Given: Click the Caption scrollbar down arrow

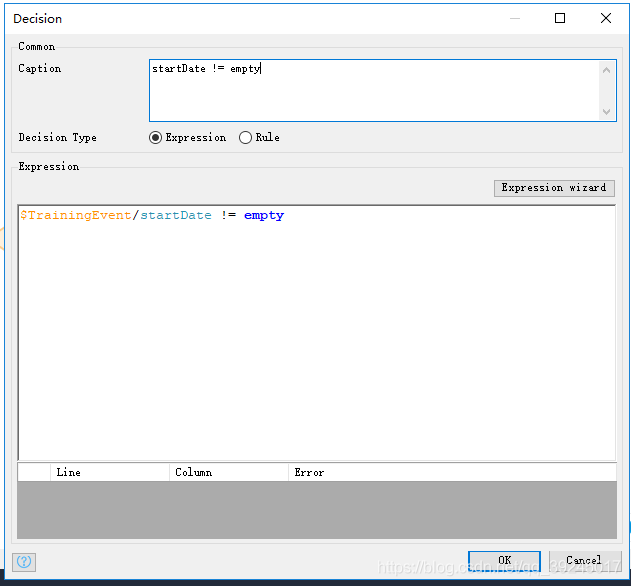Looking at the screenshot, I should 607,112.
